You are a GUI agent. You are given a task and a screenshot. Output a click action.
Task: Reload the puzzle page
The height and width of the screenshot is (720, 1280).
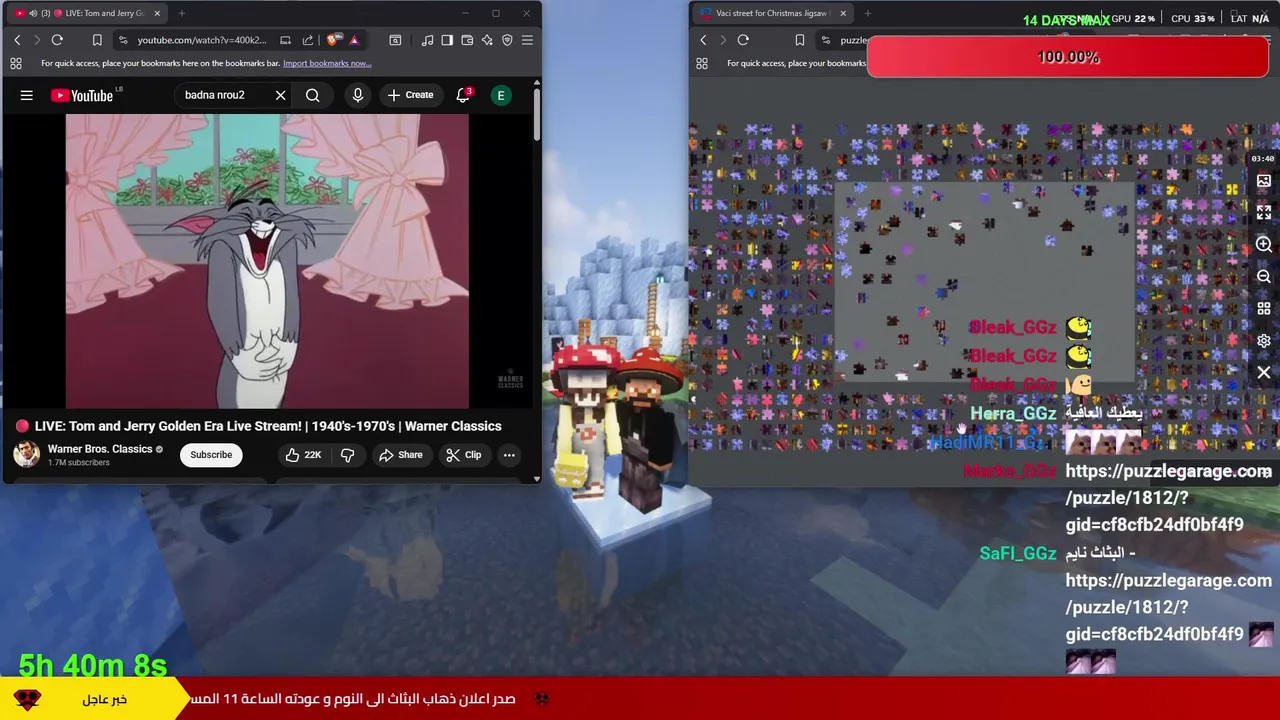tap(743, 40)
